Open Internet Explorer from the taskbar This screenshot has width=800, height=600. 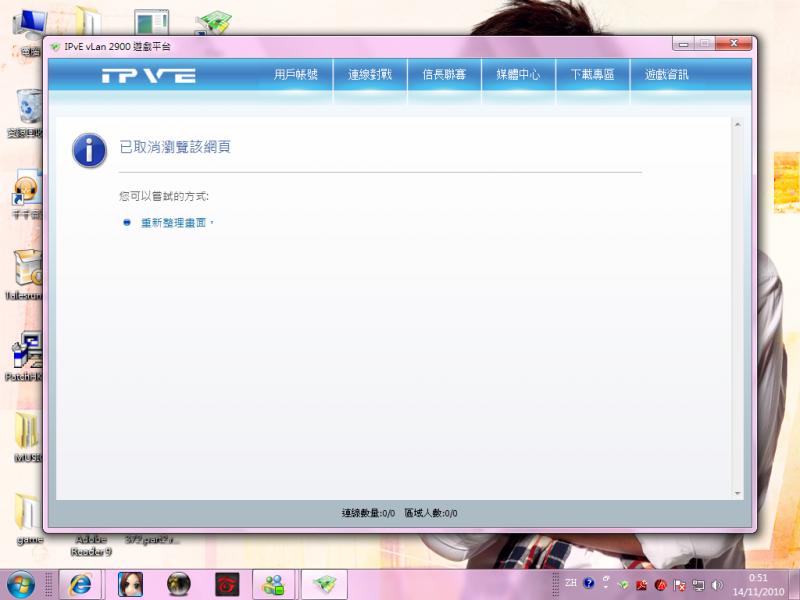point(82,585)
